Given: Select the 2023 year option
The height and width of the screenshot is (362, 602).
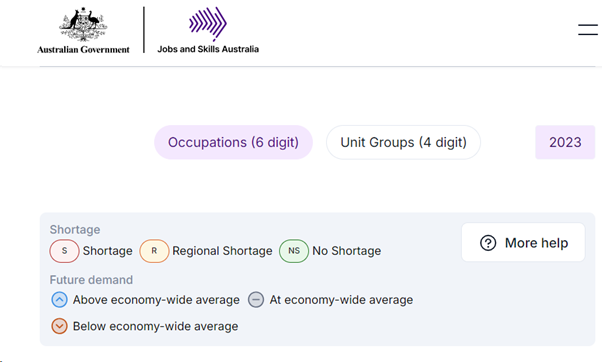Looking at the screenshot, I should (565, 142).
